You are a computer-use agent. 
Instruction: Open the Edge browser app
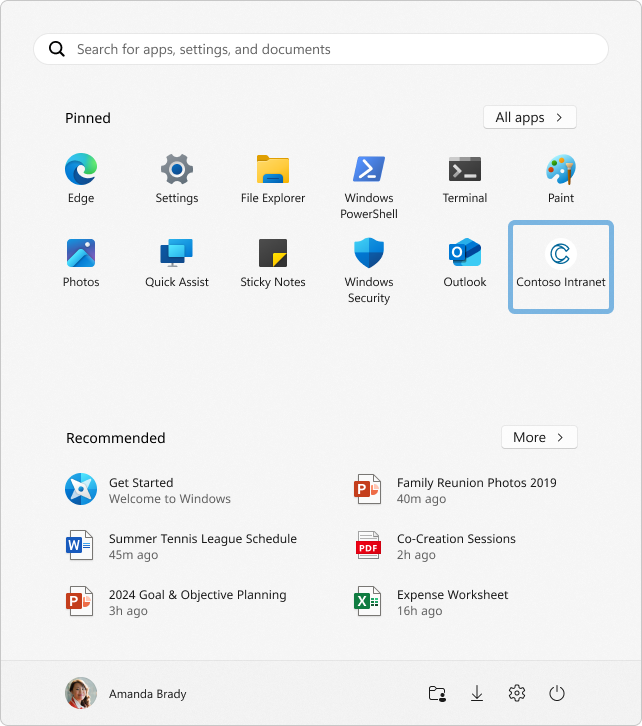click(81, 180)
